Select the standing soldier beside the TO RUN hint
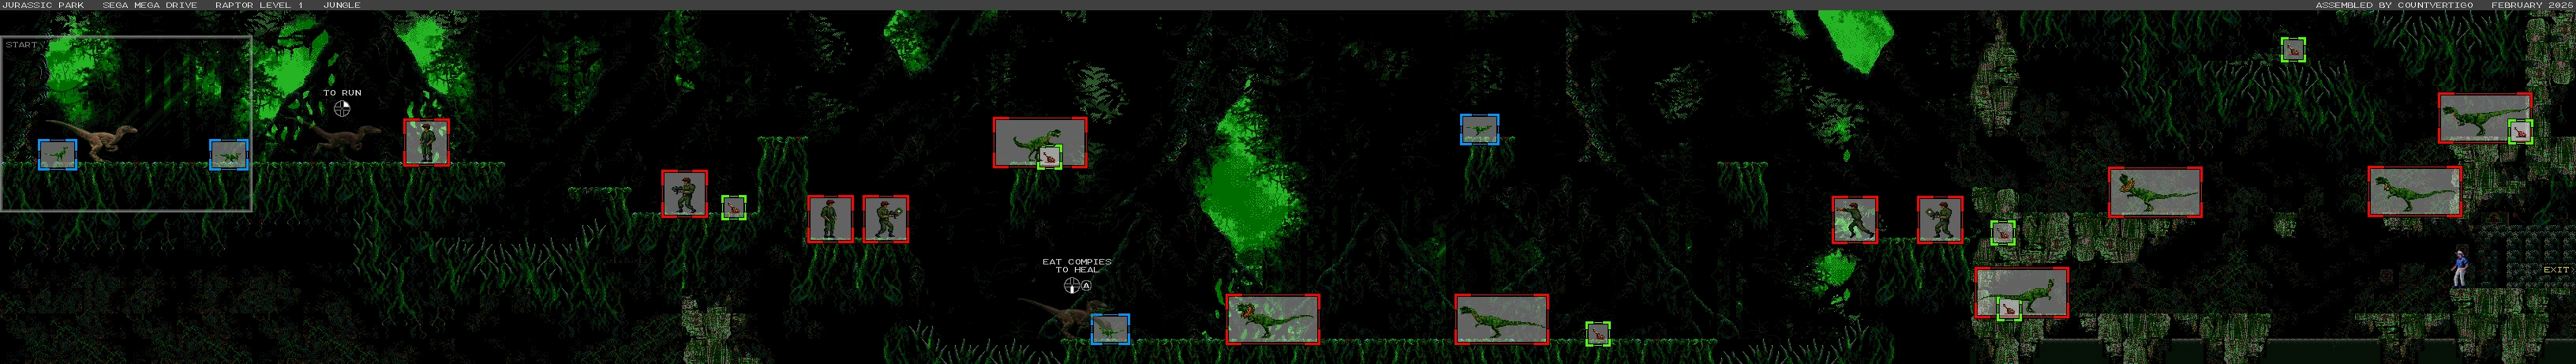This screenshot has height=364, width=2576. click(x=426, y=142)
